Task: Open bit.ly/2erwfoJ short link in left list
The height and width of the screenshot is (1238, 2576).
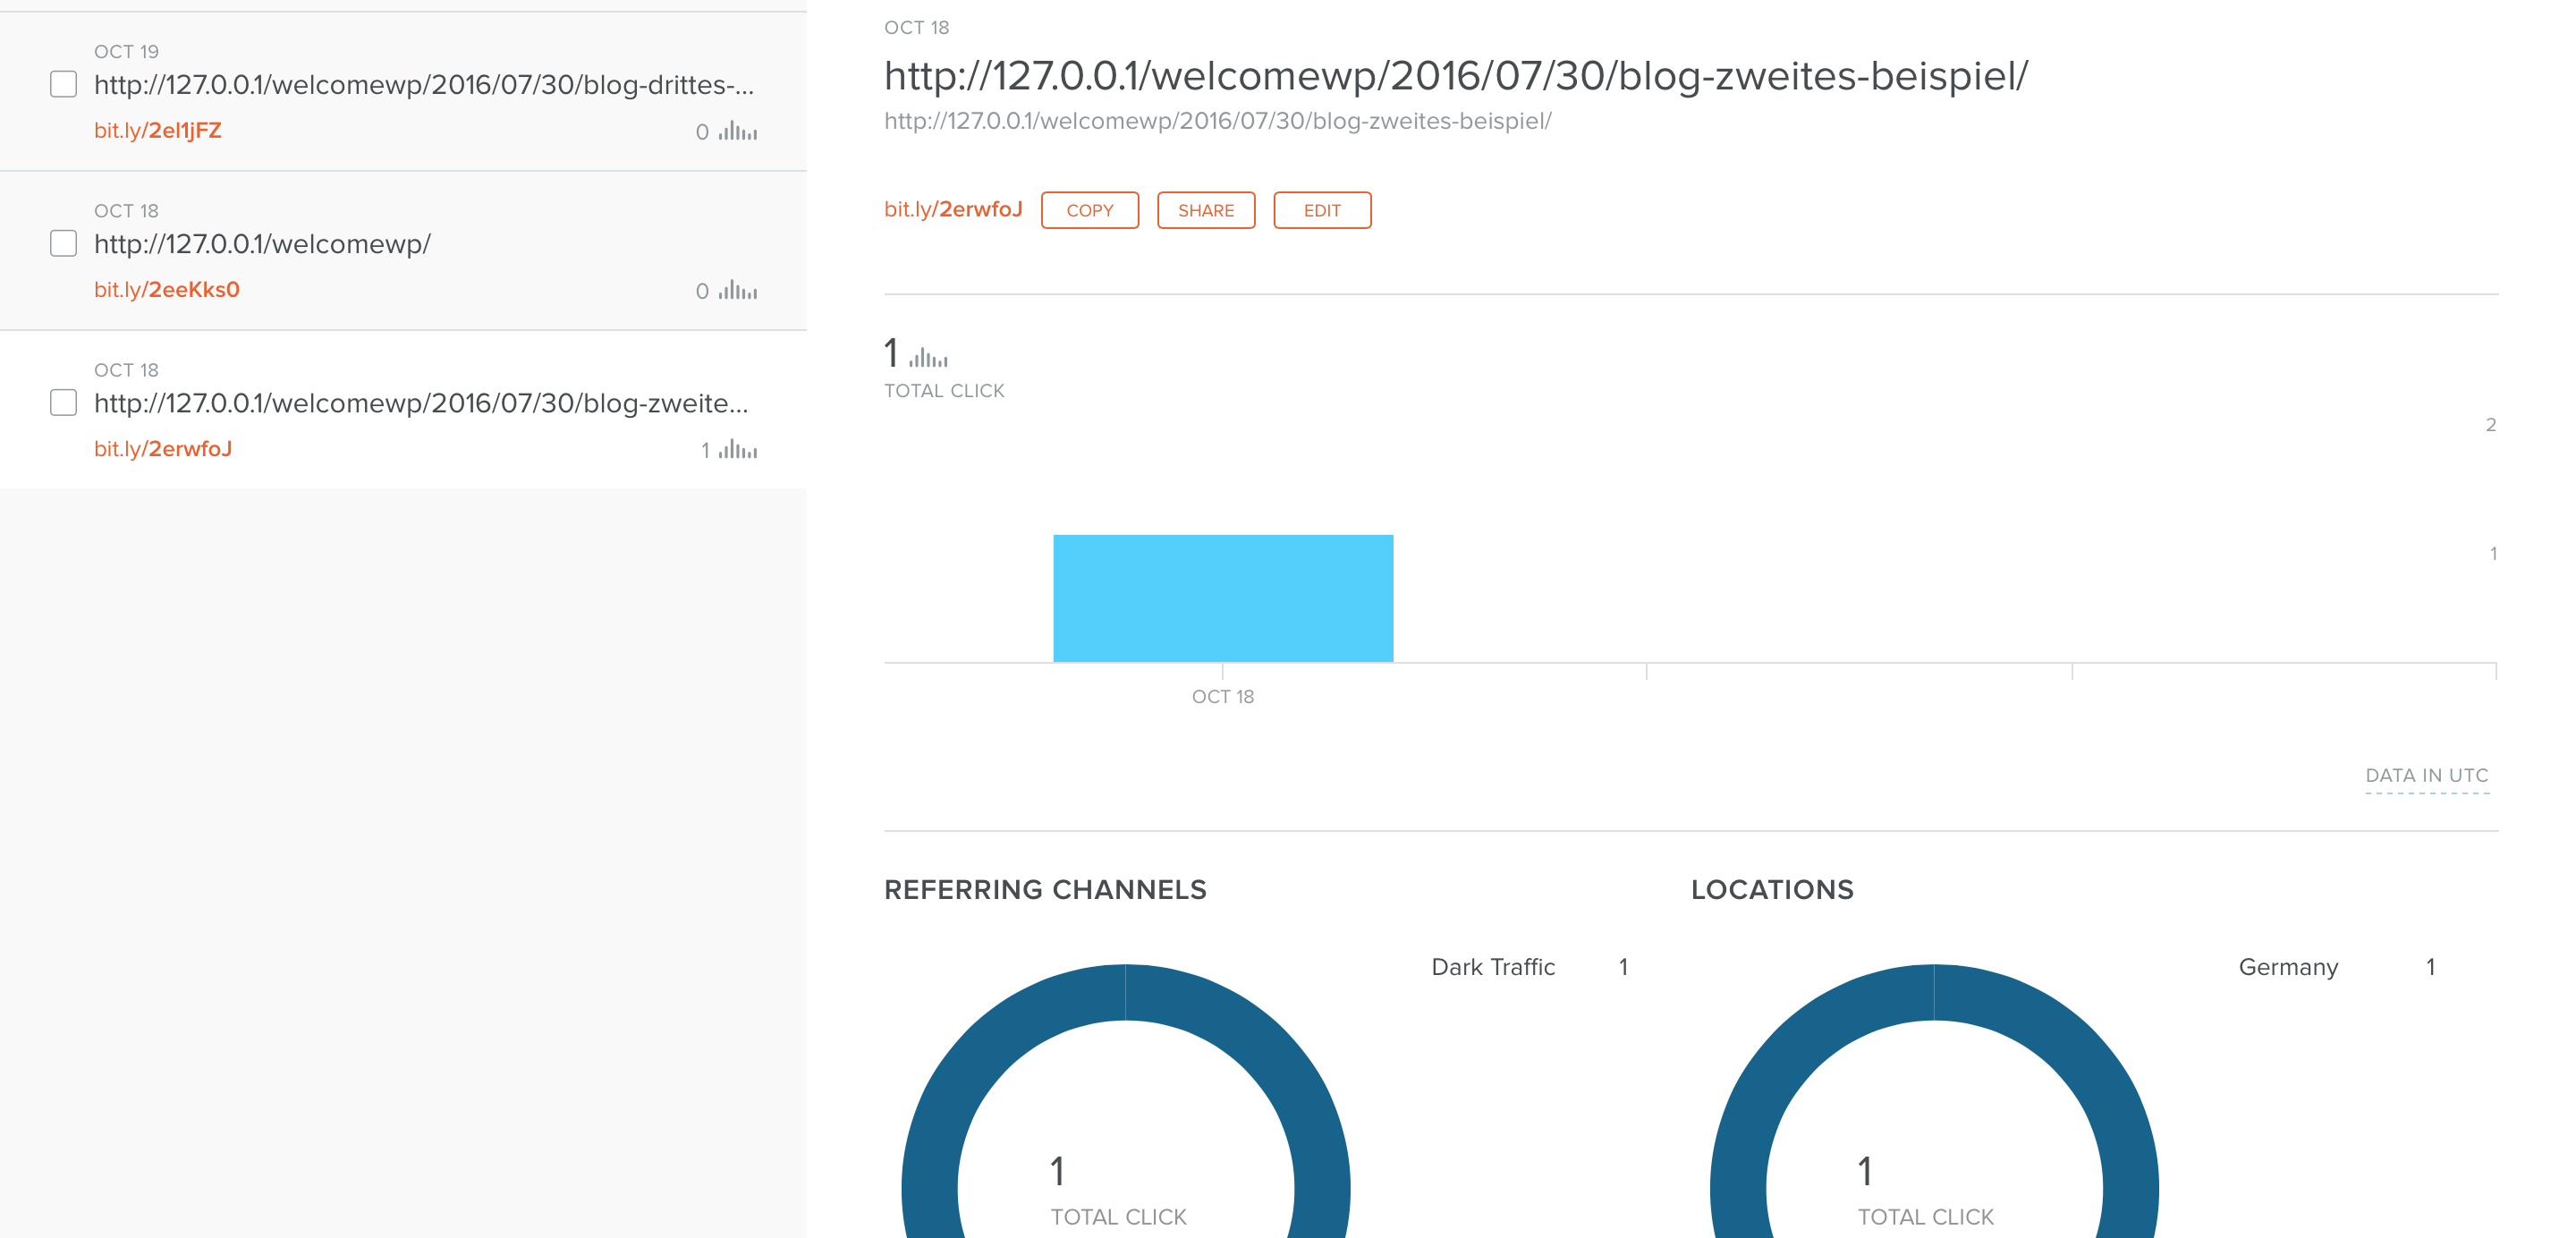Action: coord(163,449)
